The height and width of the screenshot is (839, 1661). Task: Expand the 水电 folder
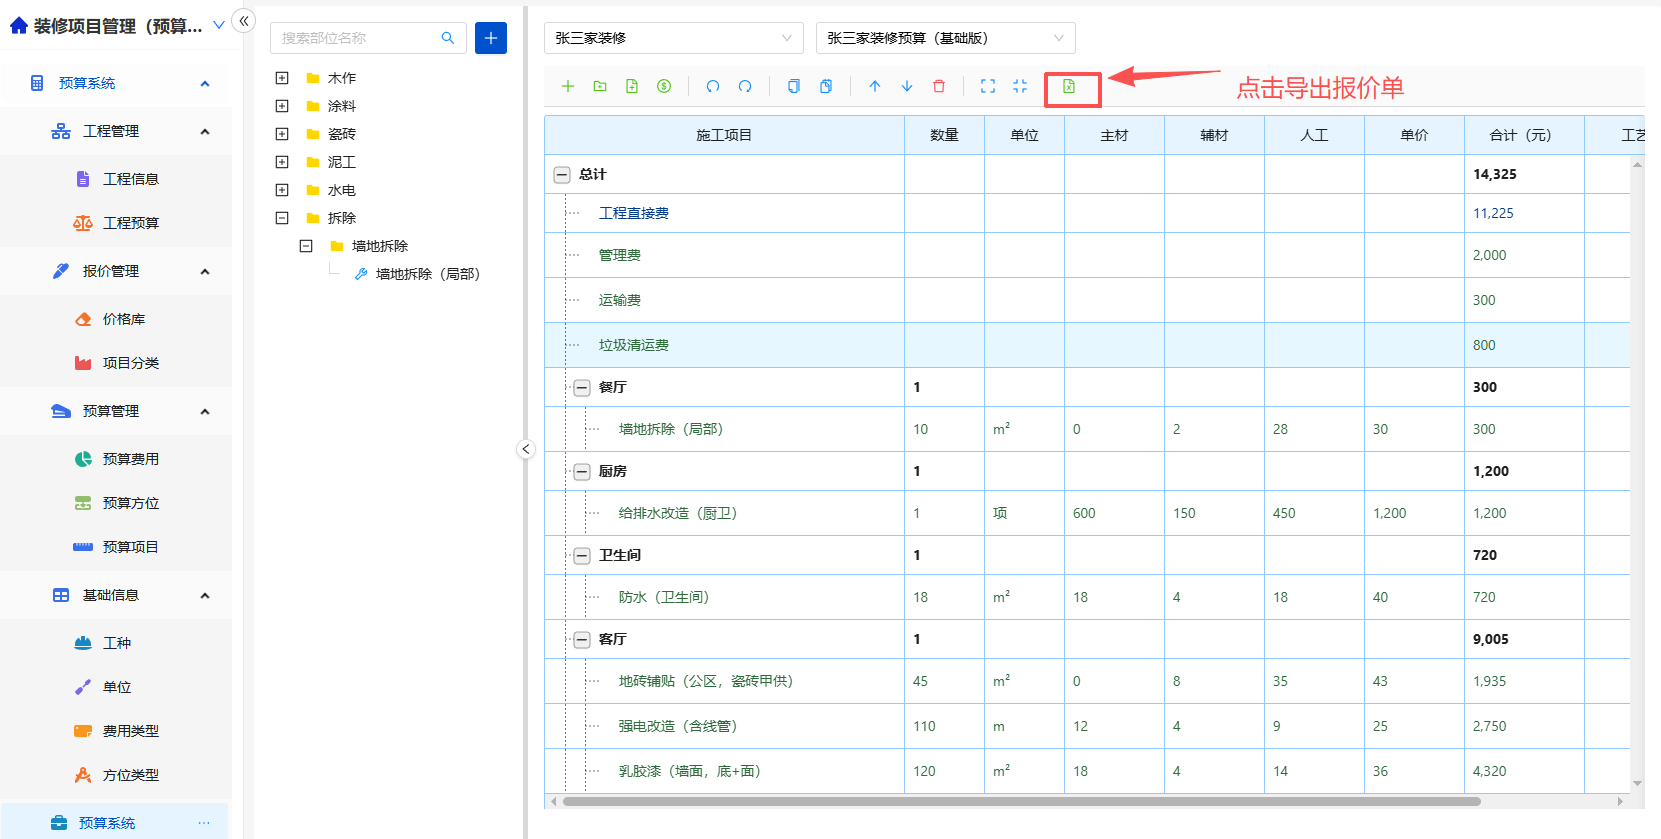click(282, 190)
